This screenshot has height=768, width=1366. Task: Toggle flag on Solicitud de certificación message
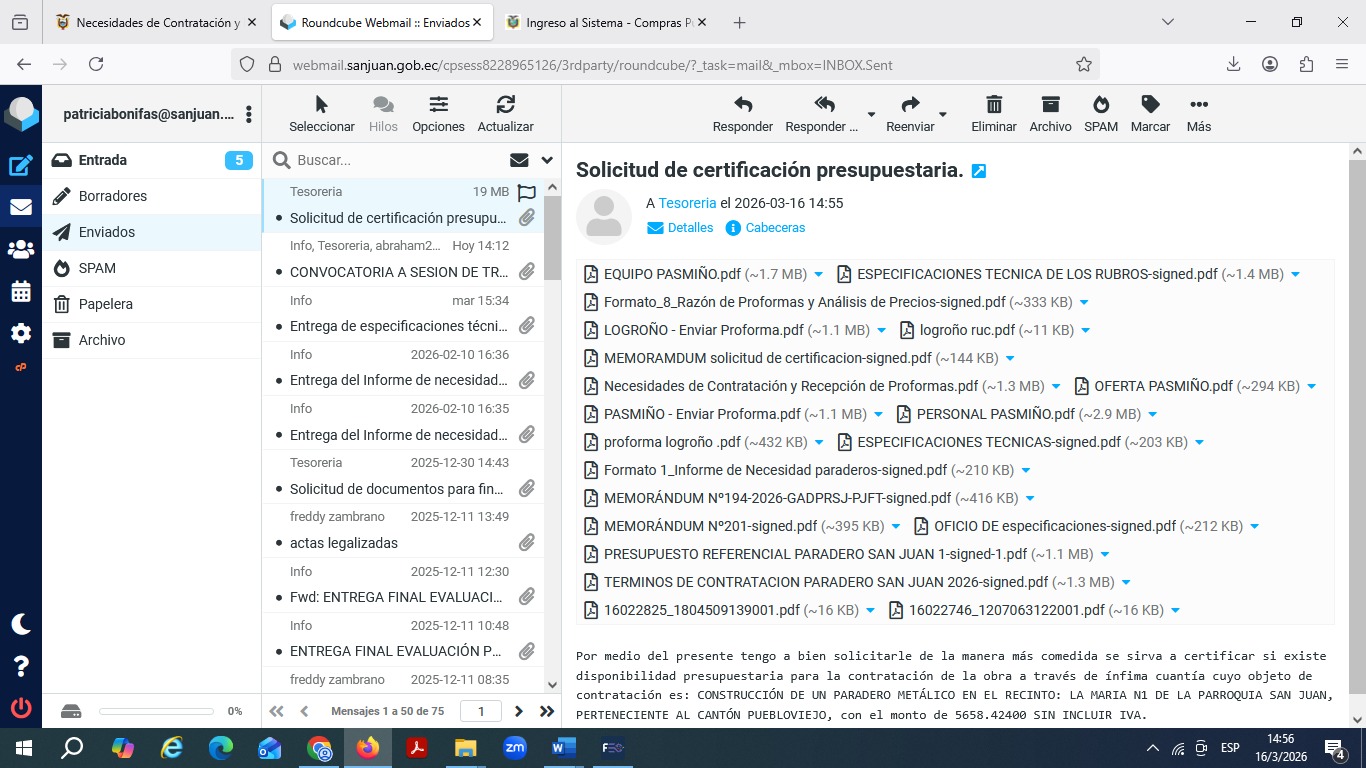click(x=527, y=193)
